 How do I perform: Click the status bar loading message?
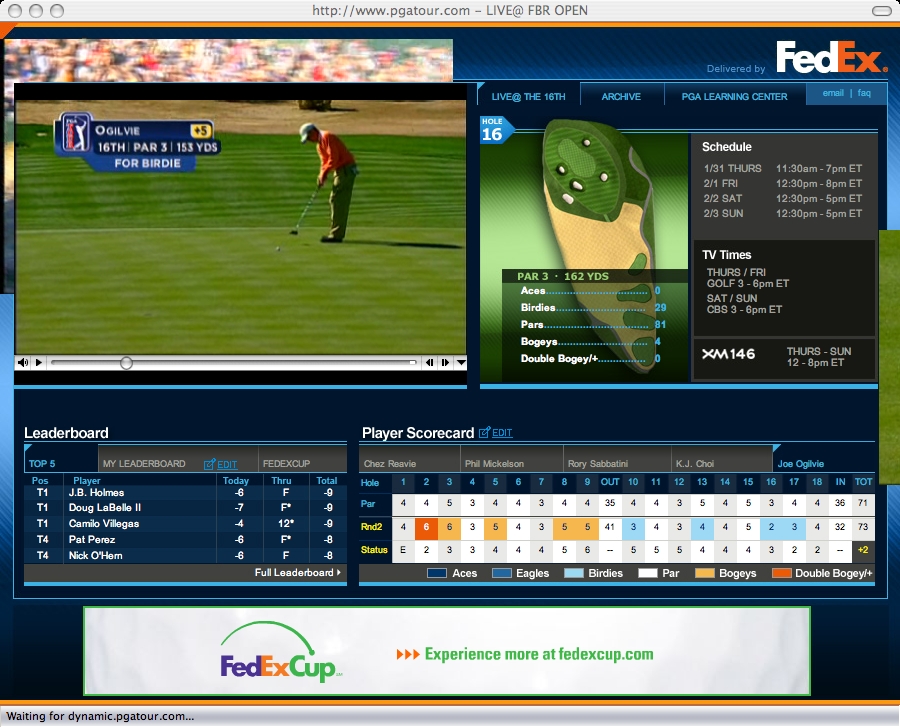pos(100,716)
